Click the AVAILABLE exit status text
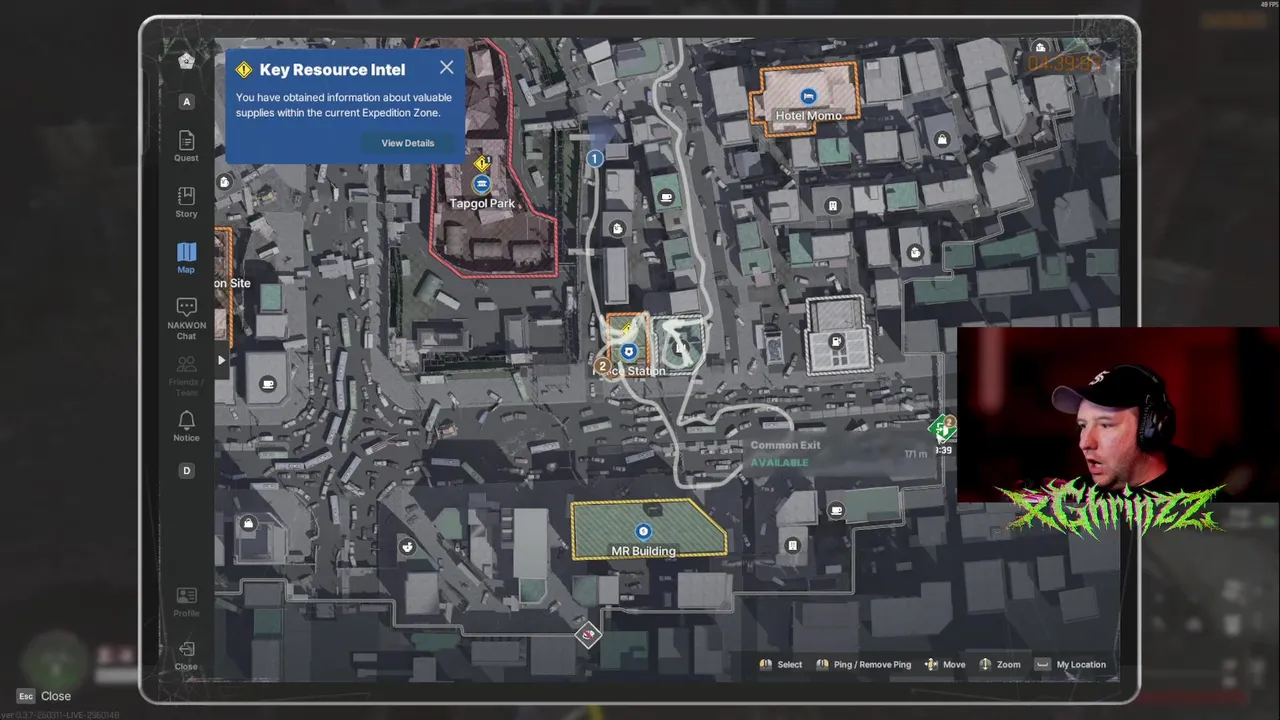 (779, 463)
